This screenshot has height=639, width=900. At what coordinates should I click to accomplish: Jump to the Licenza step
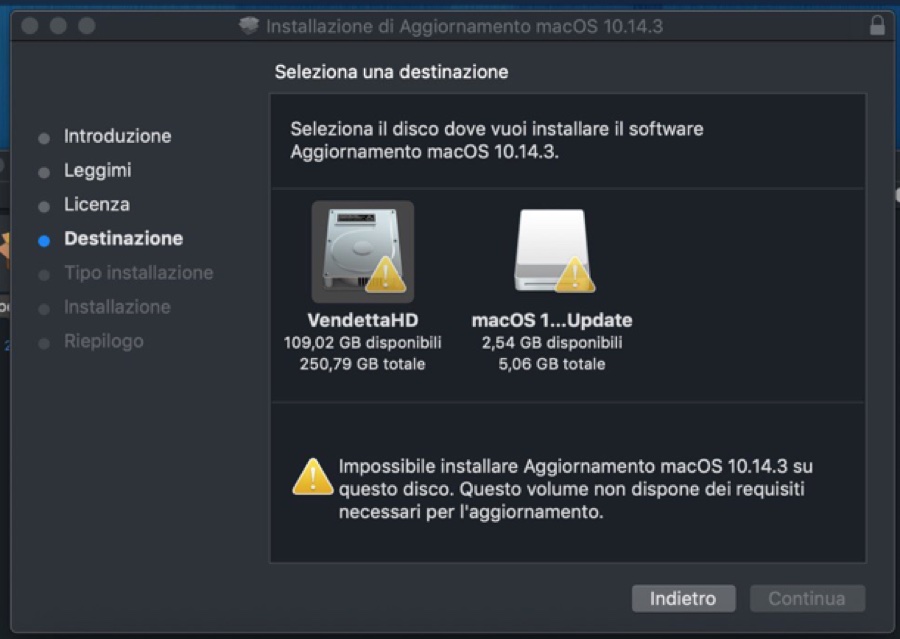(x=96, y=204)
